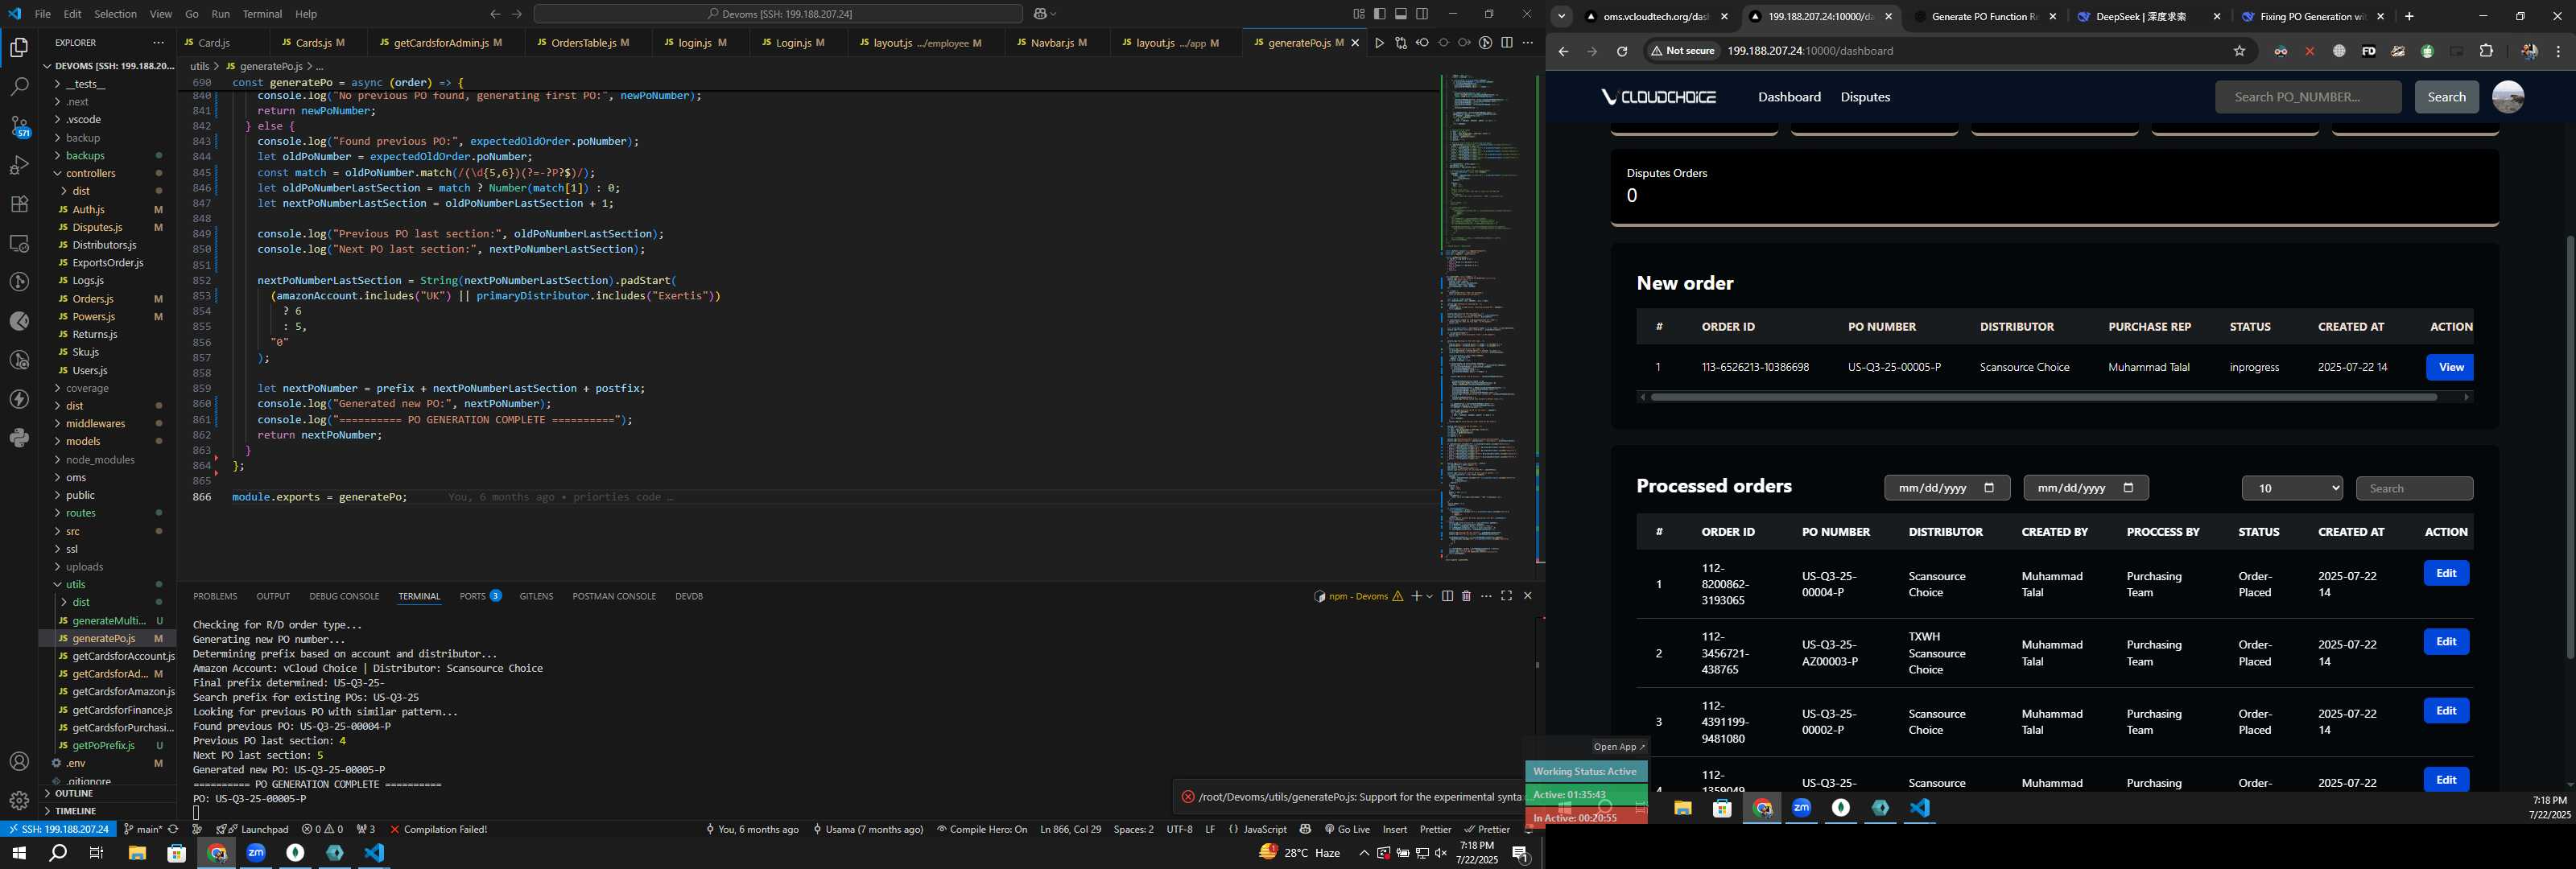Click Windows Start button

point(18,853)
